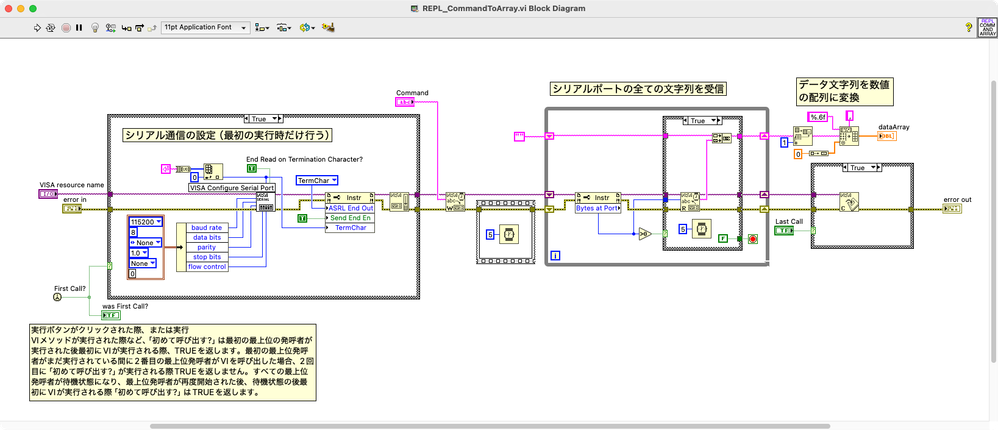The image size is (998, 430).
Task: Click the flow control bundle element
Action: click(x=206, y=267)
